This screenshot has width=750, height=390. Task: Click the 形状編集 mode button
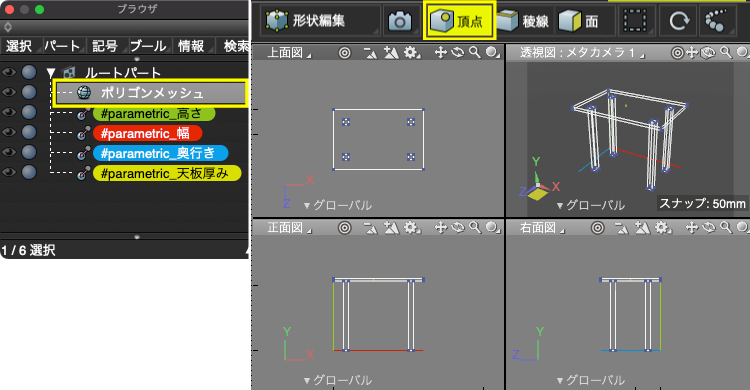click(306, 21)
